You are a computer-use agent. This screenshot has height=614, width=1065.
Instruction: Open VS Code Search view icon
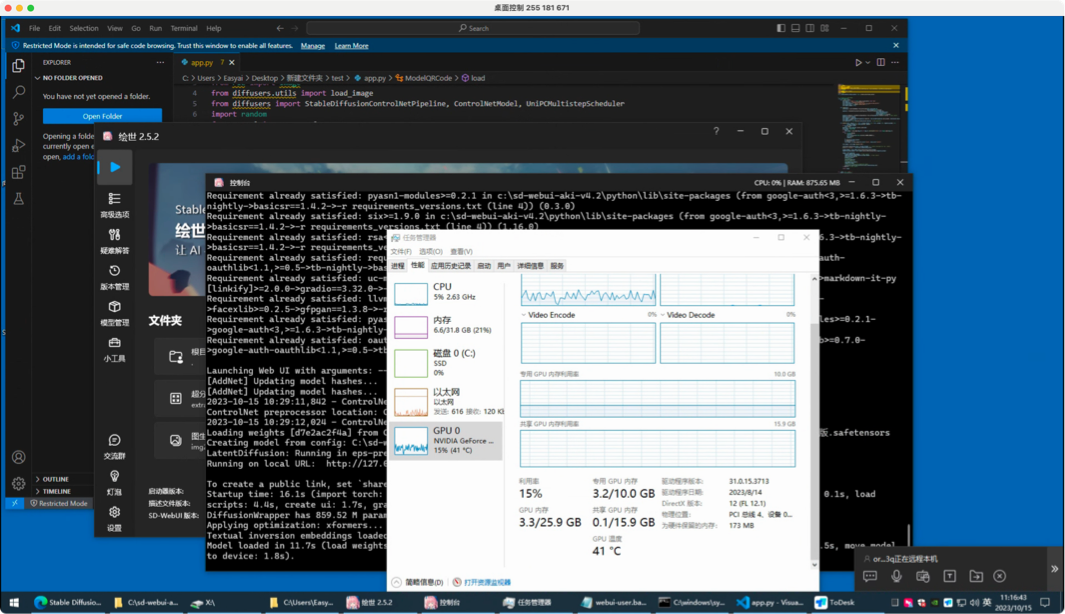(x=18, y=92)
